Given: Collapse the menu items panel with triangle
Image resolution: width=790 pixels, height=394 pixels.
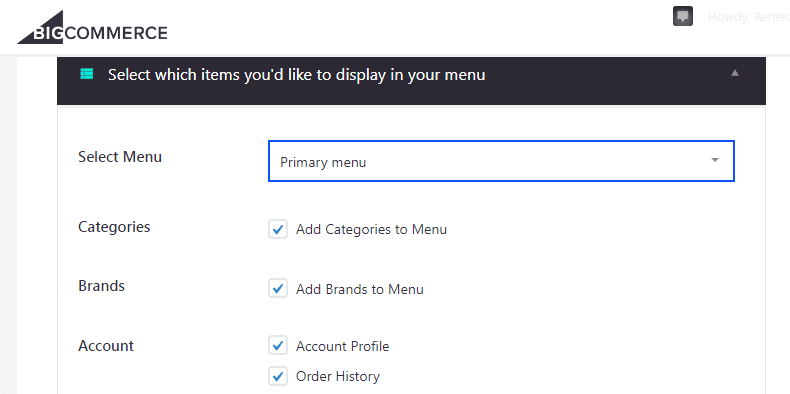Looking at the screenshot, I should click(735, 73).
